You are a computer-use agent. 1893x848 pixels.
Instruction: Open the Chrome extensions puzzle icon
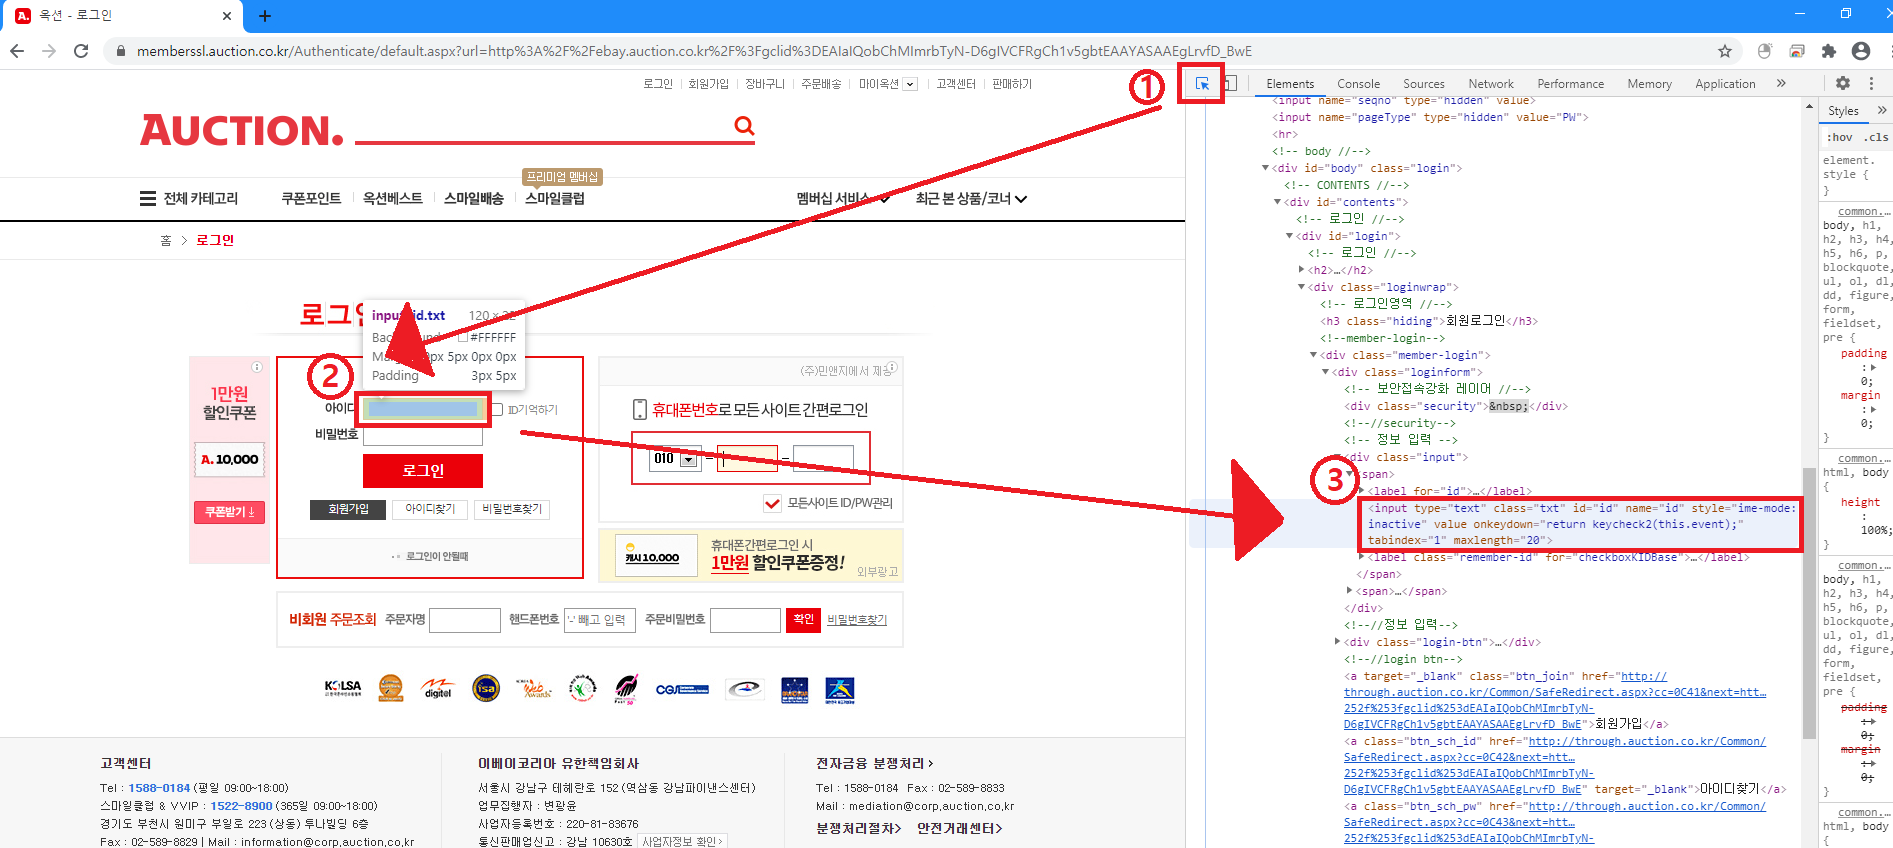(1829, 51)
